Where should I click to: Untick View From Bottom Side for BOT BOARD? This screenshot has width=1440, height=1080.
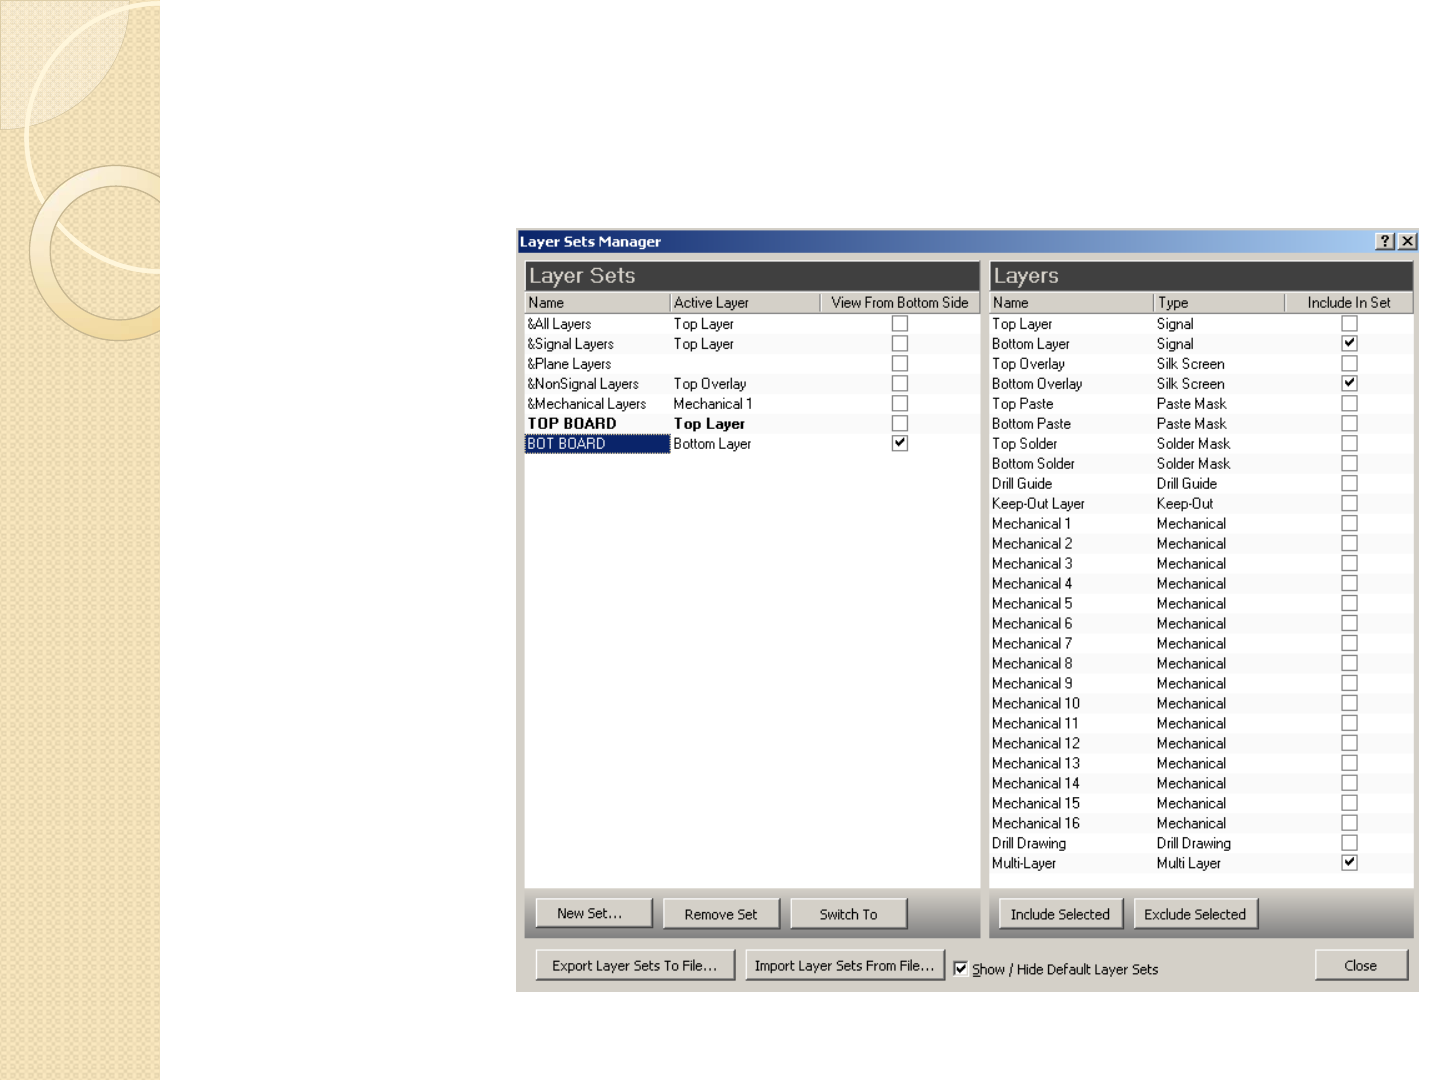[900, 443]
